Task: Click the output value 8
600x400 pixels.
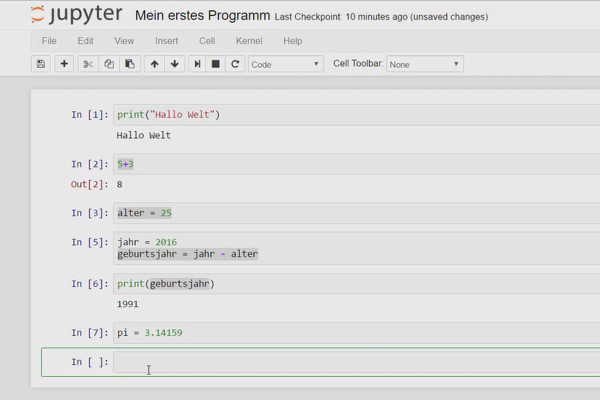Action: tap(119, 184)
